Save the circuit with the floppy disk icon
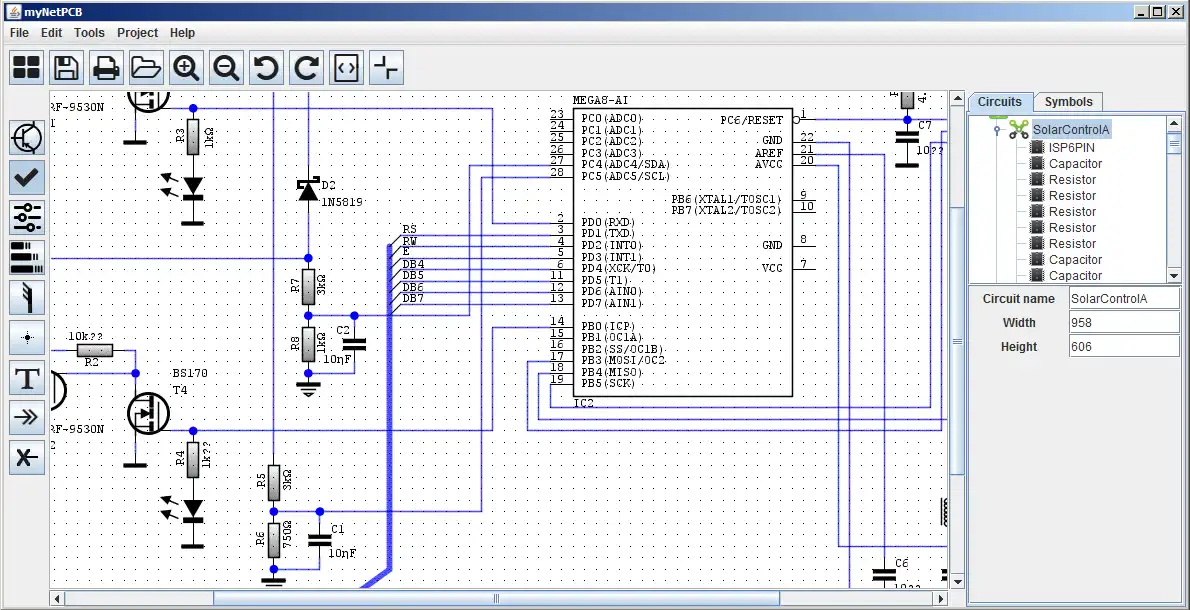This screenshot has height=610, width=1190. [x=67, y=68]
